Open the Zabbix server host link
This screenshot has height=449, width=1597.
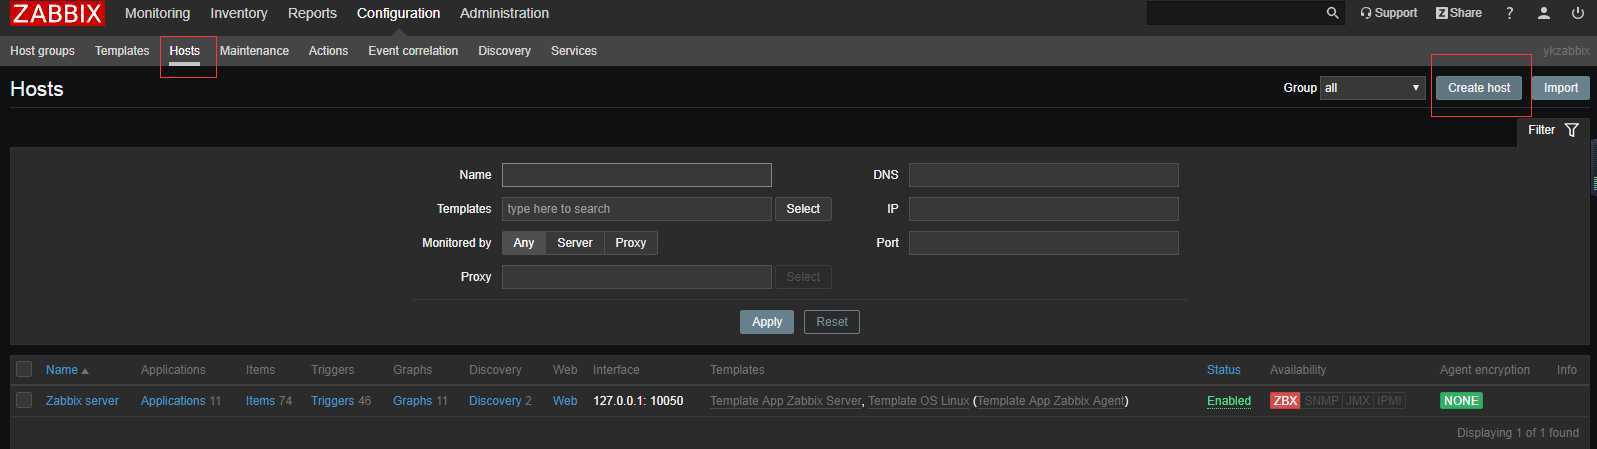[82, 401]
